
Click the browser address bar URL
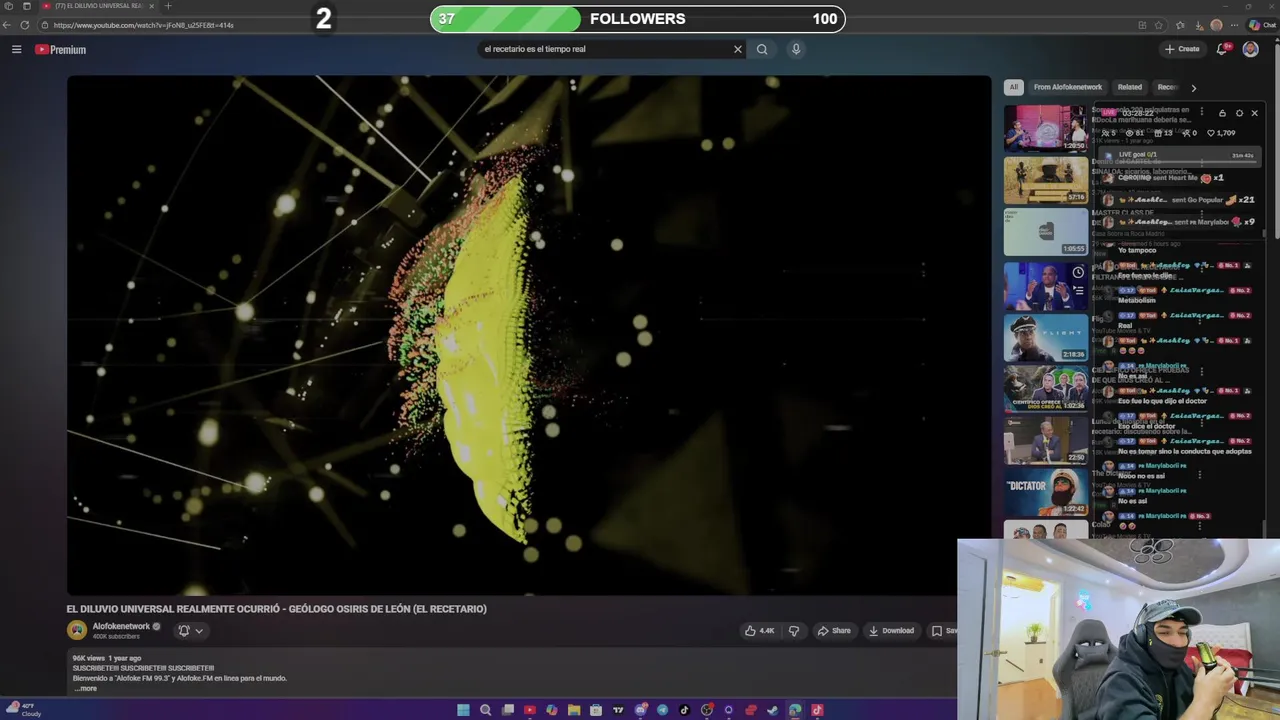(x=143, y=25)
